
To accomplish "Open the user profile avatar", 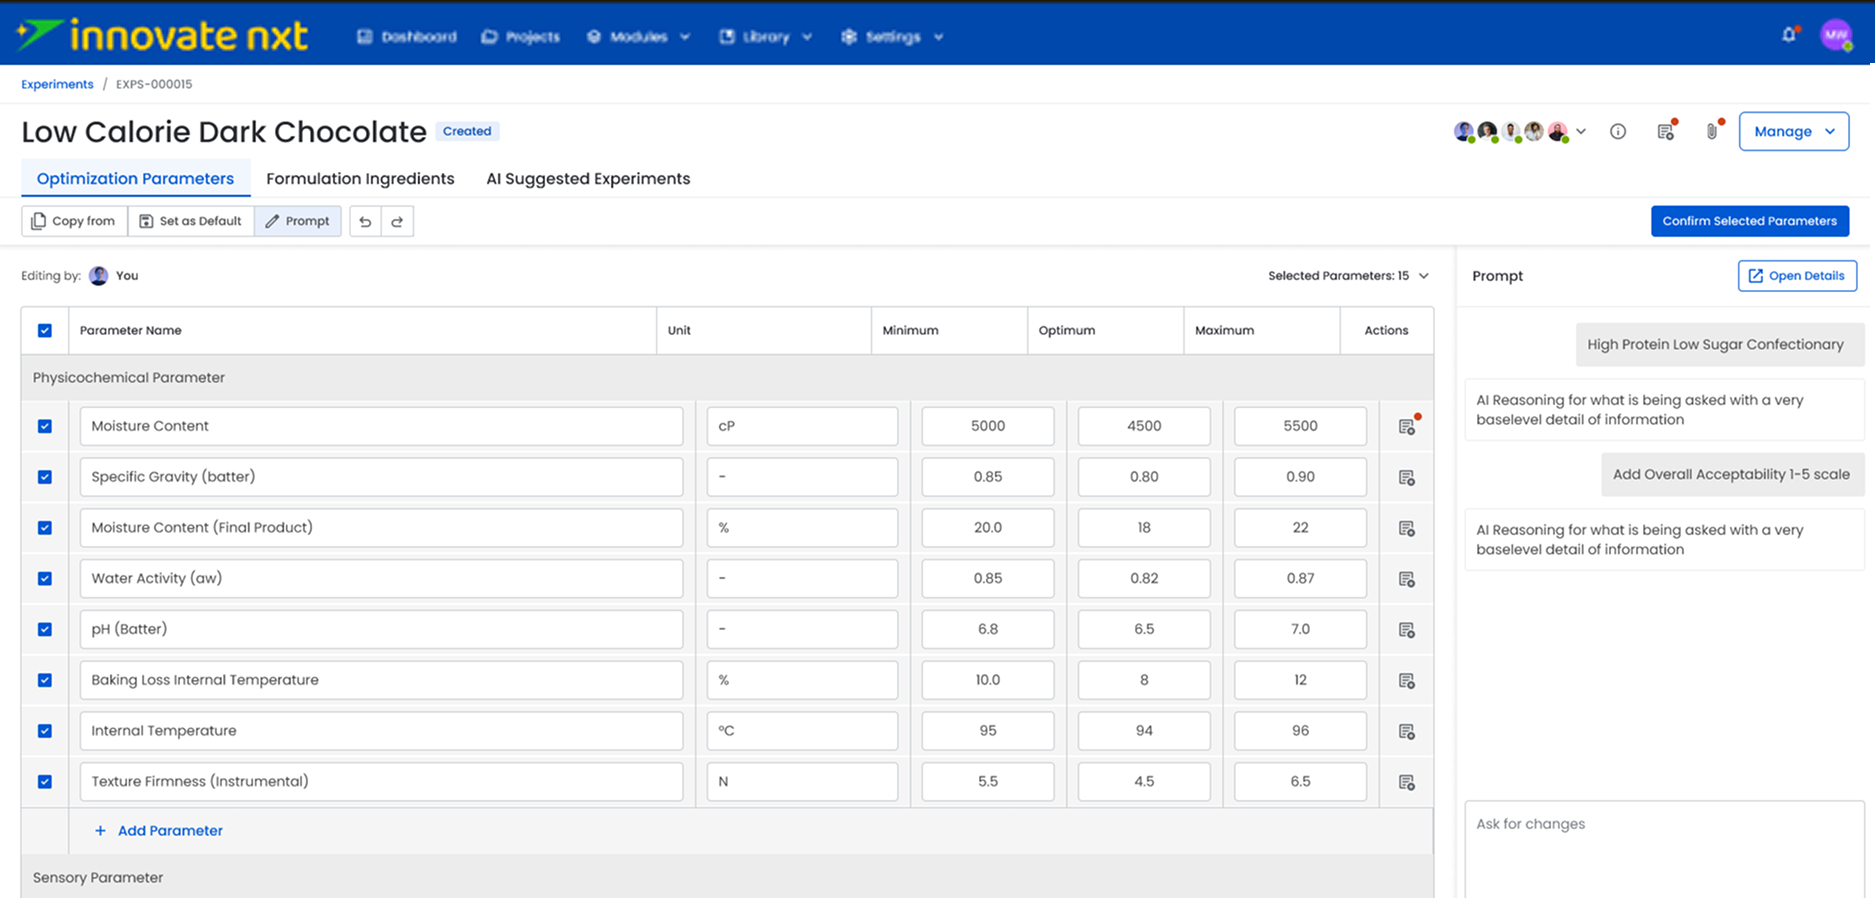I will pos(1836,35).
